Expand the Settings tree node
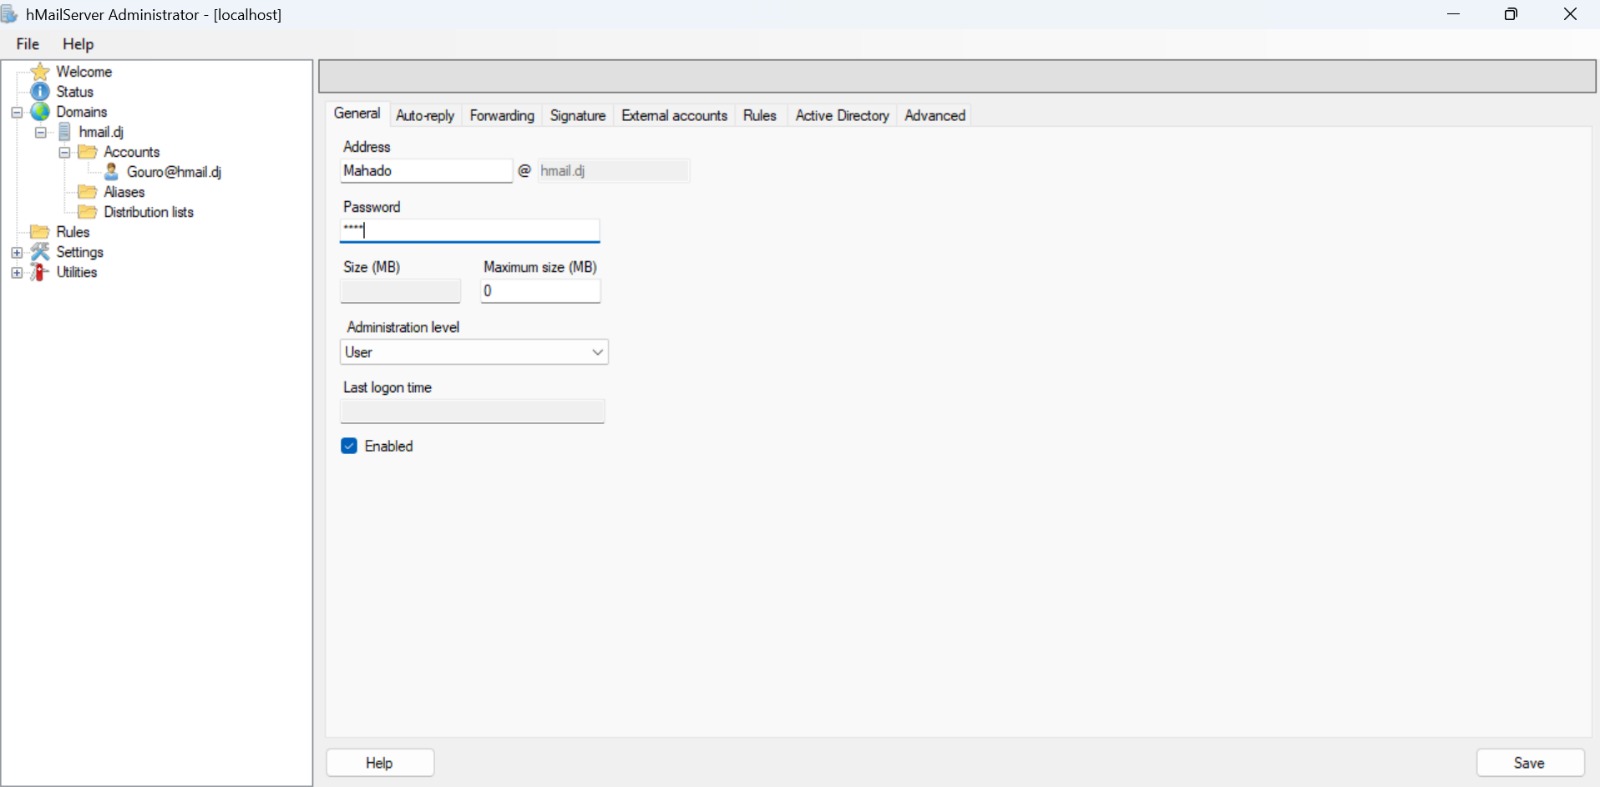 coord(17,252)
